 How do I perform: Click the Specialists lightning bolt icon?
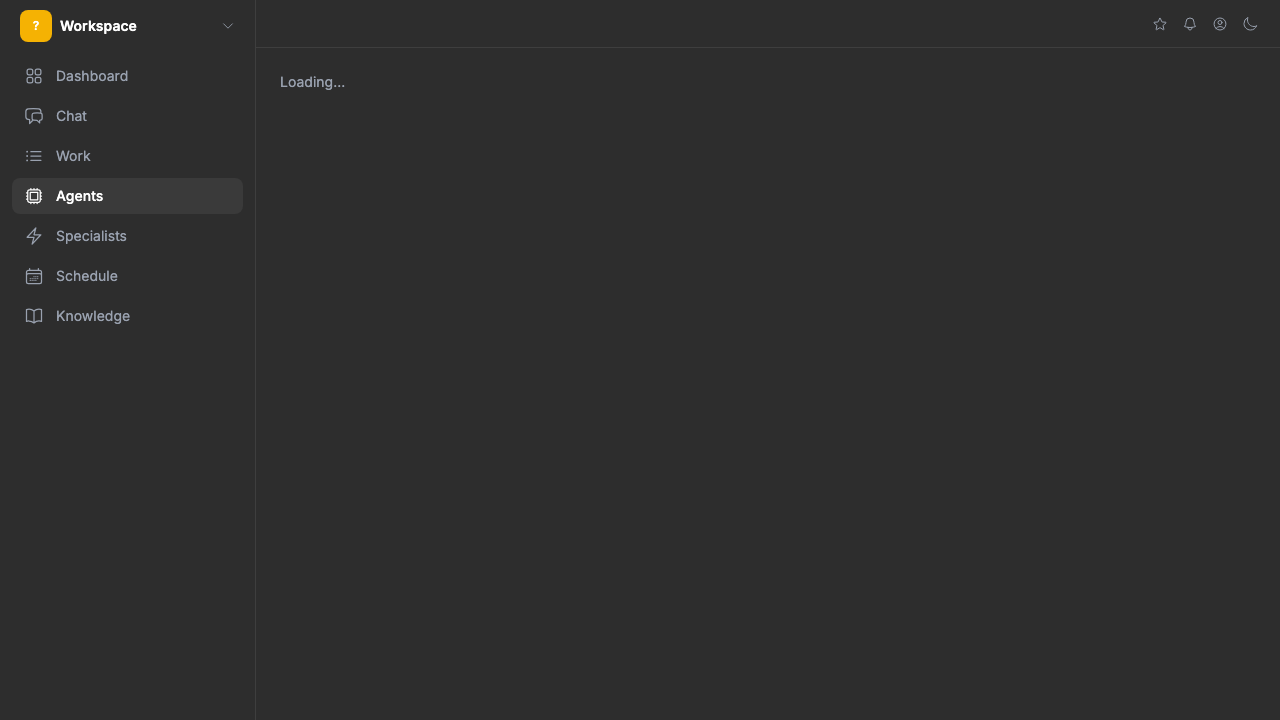click(34, 236)
